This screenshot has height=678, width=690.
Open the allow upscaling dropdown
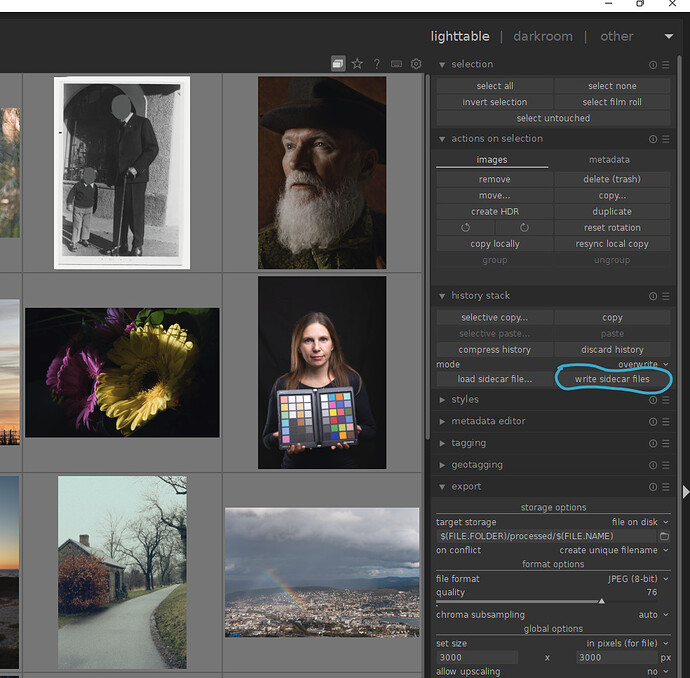[655, 671]
